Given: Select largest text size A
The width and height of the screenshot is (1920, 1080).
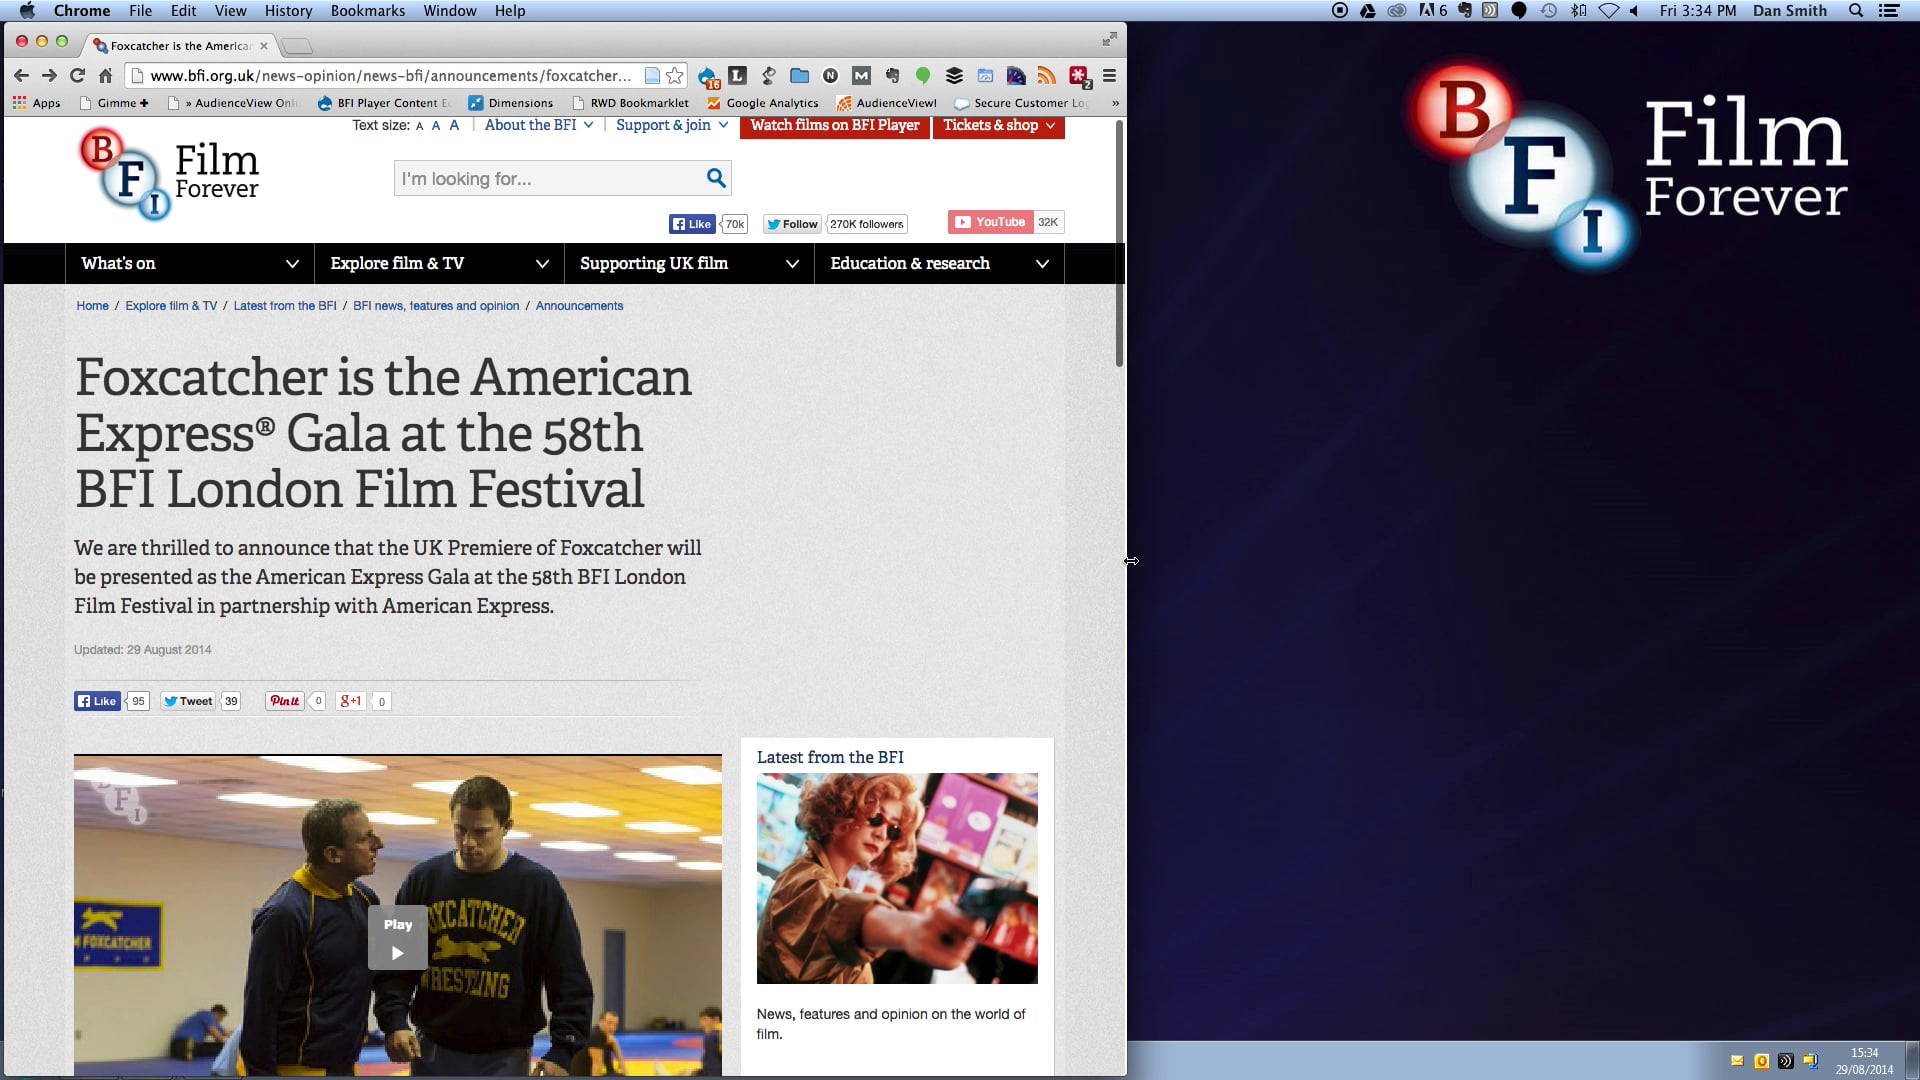Looking at the screenshot, I should pyautogui.click(x=454, y=125).
